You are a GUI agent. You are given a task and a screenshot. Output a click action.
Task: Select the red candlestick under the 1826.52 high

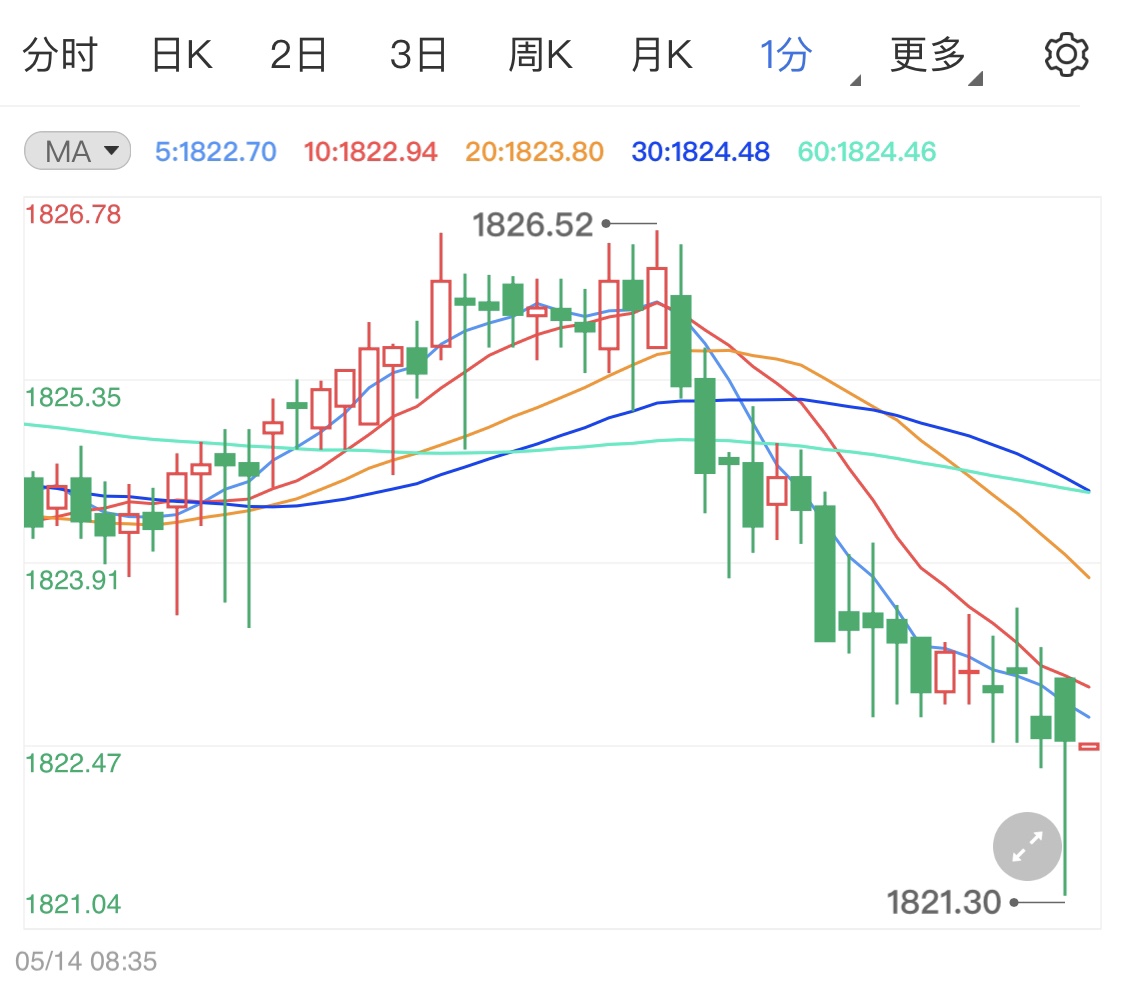coord(656,290)
